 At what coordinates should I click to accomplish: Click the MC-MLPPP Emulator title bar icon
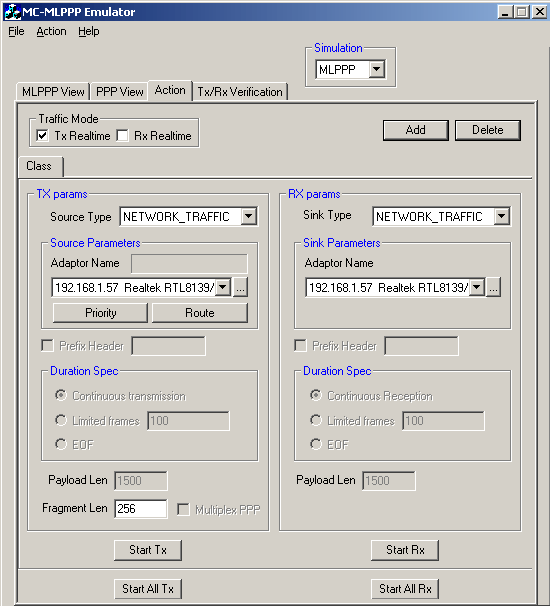12,12
